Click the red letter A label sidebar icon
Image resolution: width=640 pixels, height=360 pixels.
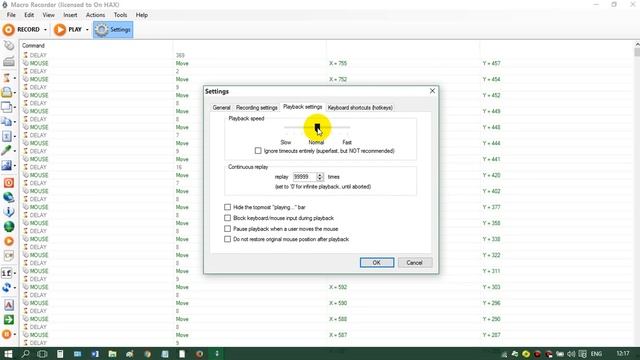tap(9, 305)
